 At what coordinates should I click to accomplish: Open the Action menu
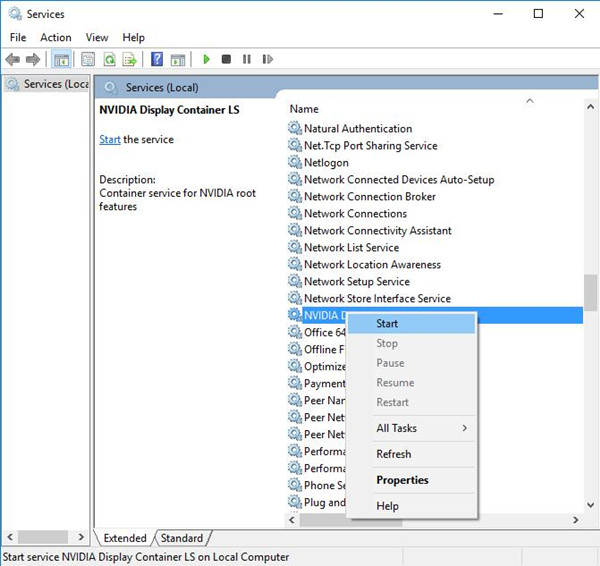point(56,37)
